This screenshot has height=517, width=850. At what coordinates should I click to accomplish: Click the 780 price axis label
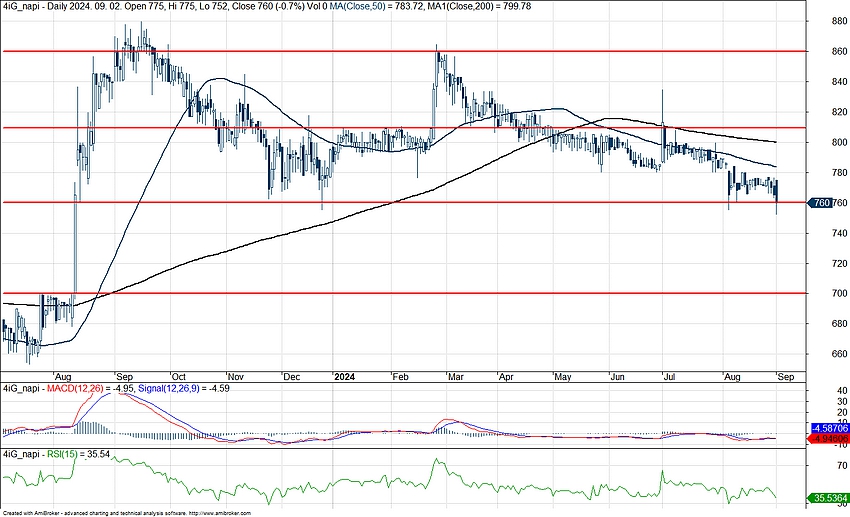(x=839, y=173)
